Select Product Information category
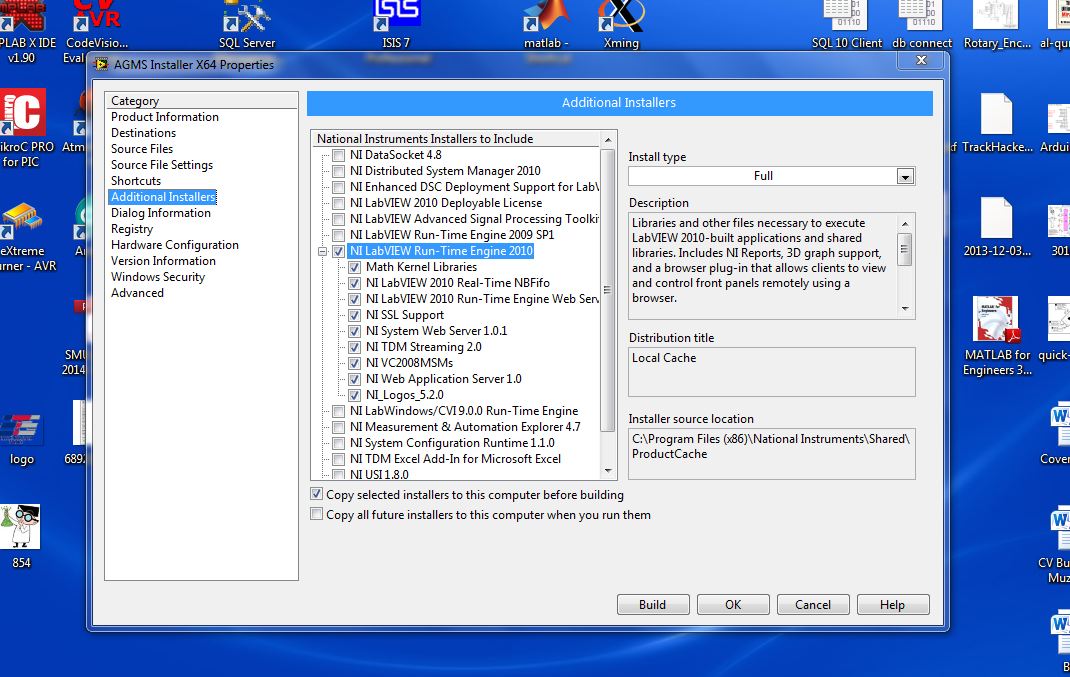 [x=165, y=117]
